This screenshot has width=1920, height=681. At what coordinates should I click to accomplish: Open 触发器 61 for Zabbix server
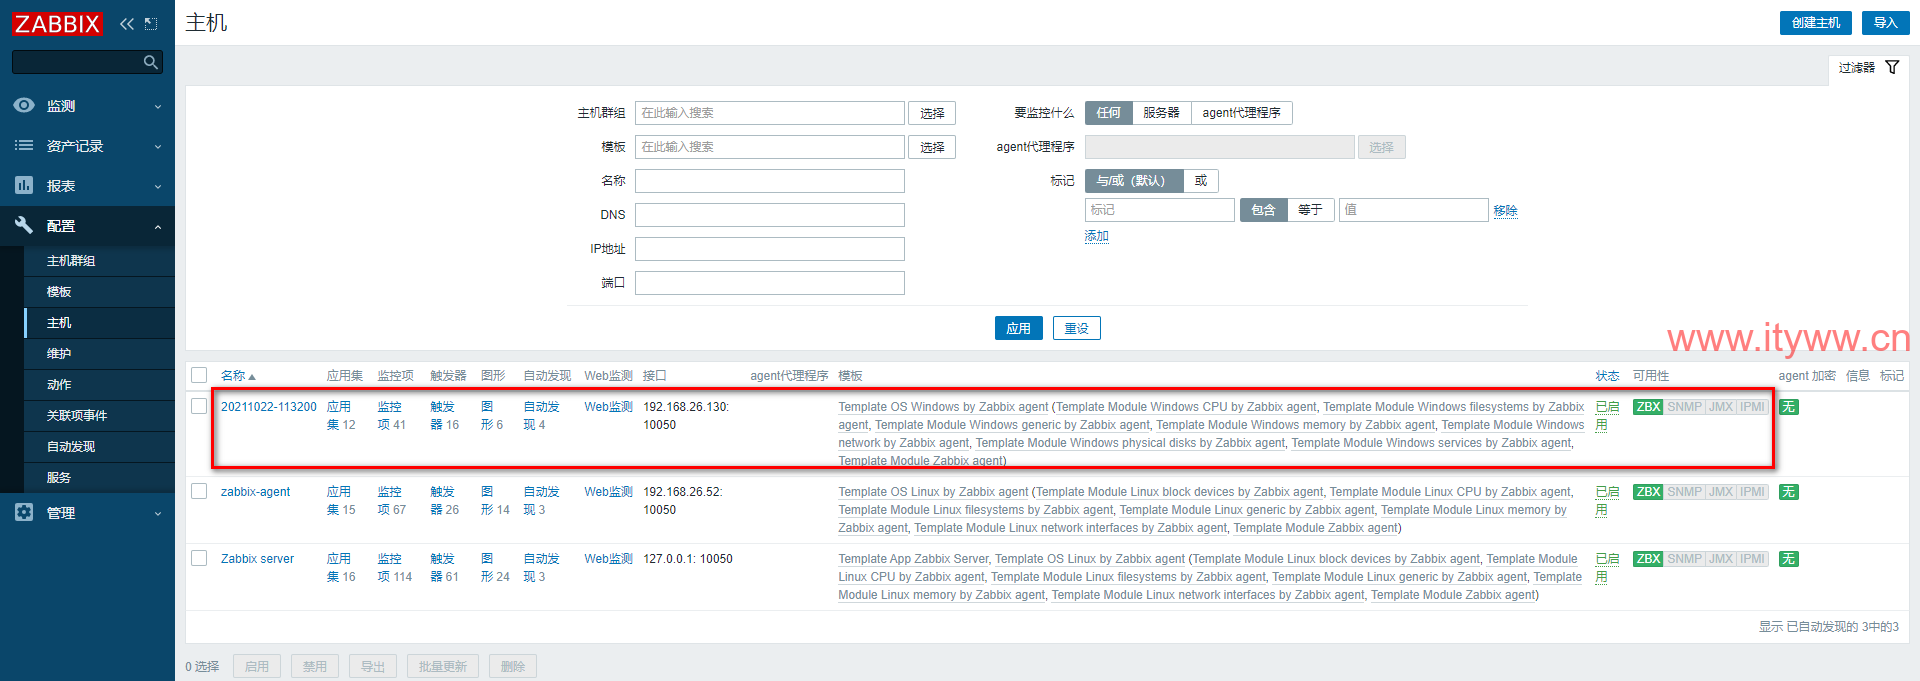(444, 568)
